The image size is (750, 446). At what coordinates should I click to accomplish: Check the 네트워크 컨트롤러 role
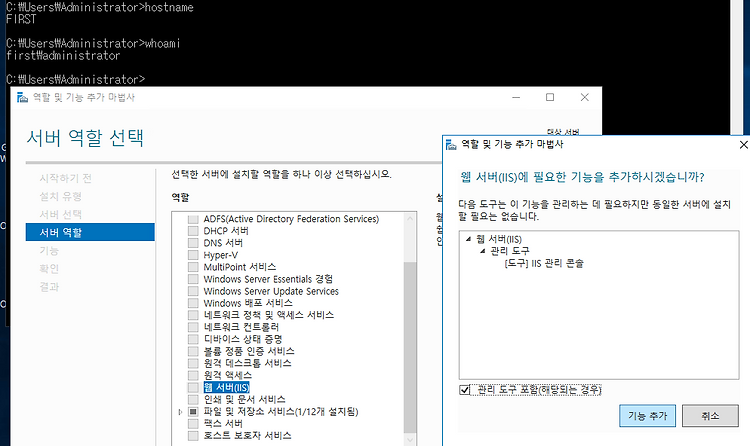[193, 327]
